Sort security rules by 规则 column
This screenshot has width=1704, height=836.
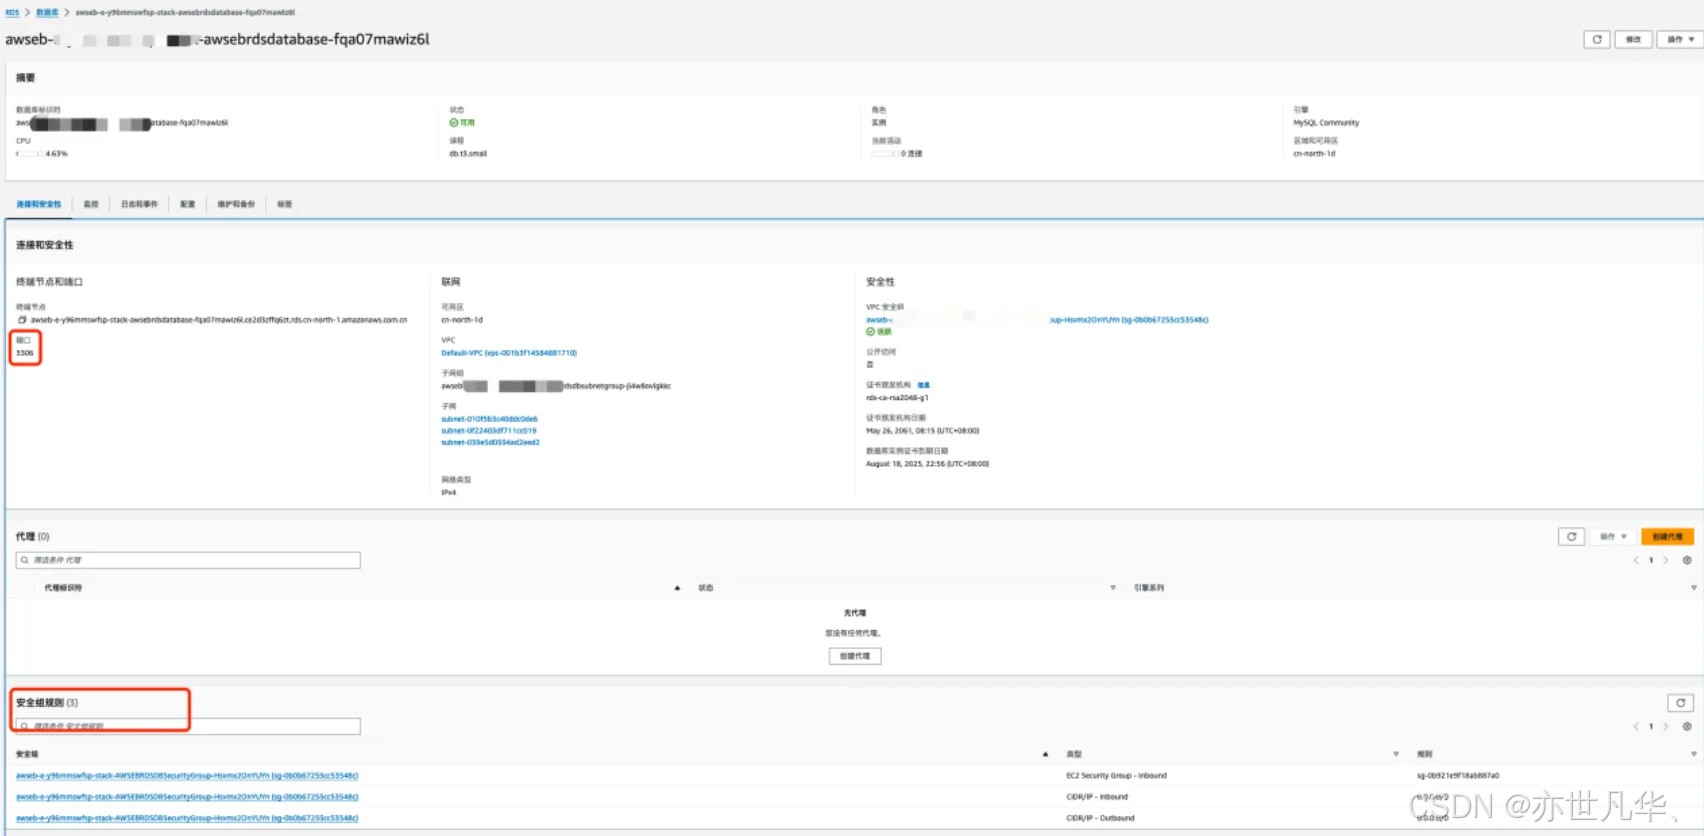pyautogui.click(x=1693, y=754)
